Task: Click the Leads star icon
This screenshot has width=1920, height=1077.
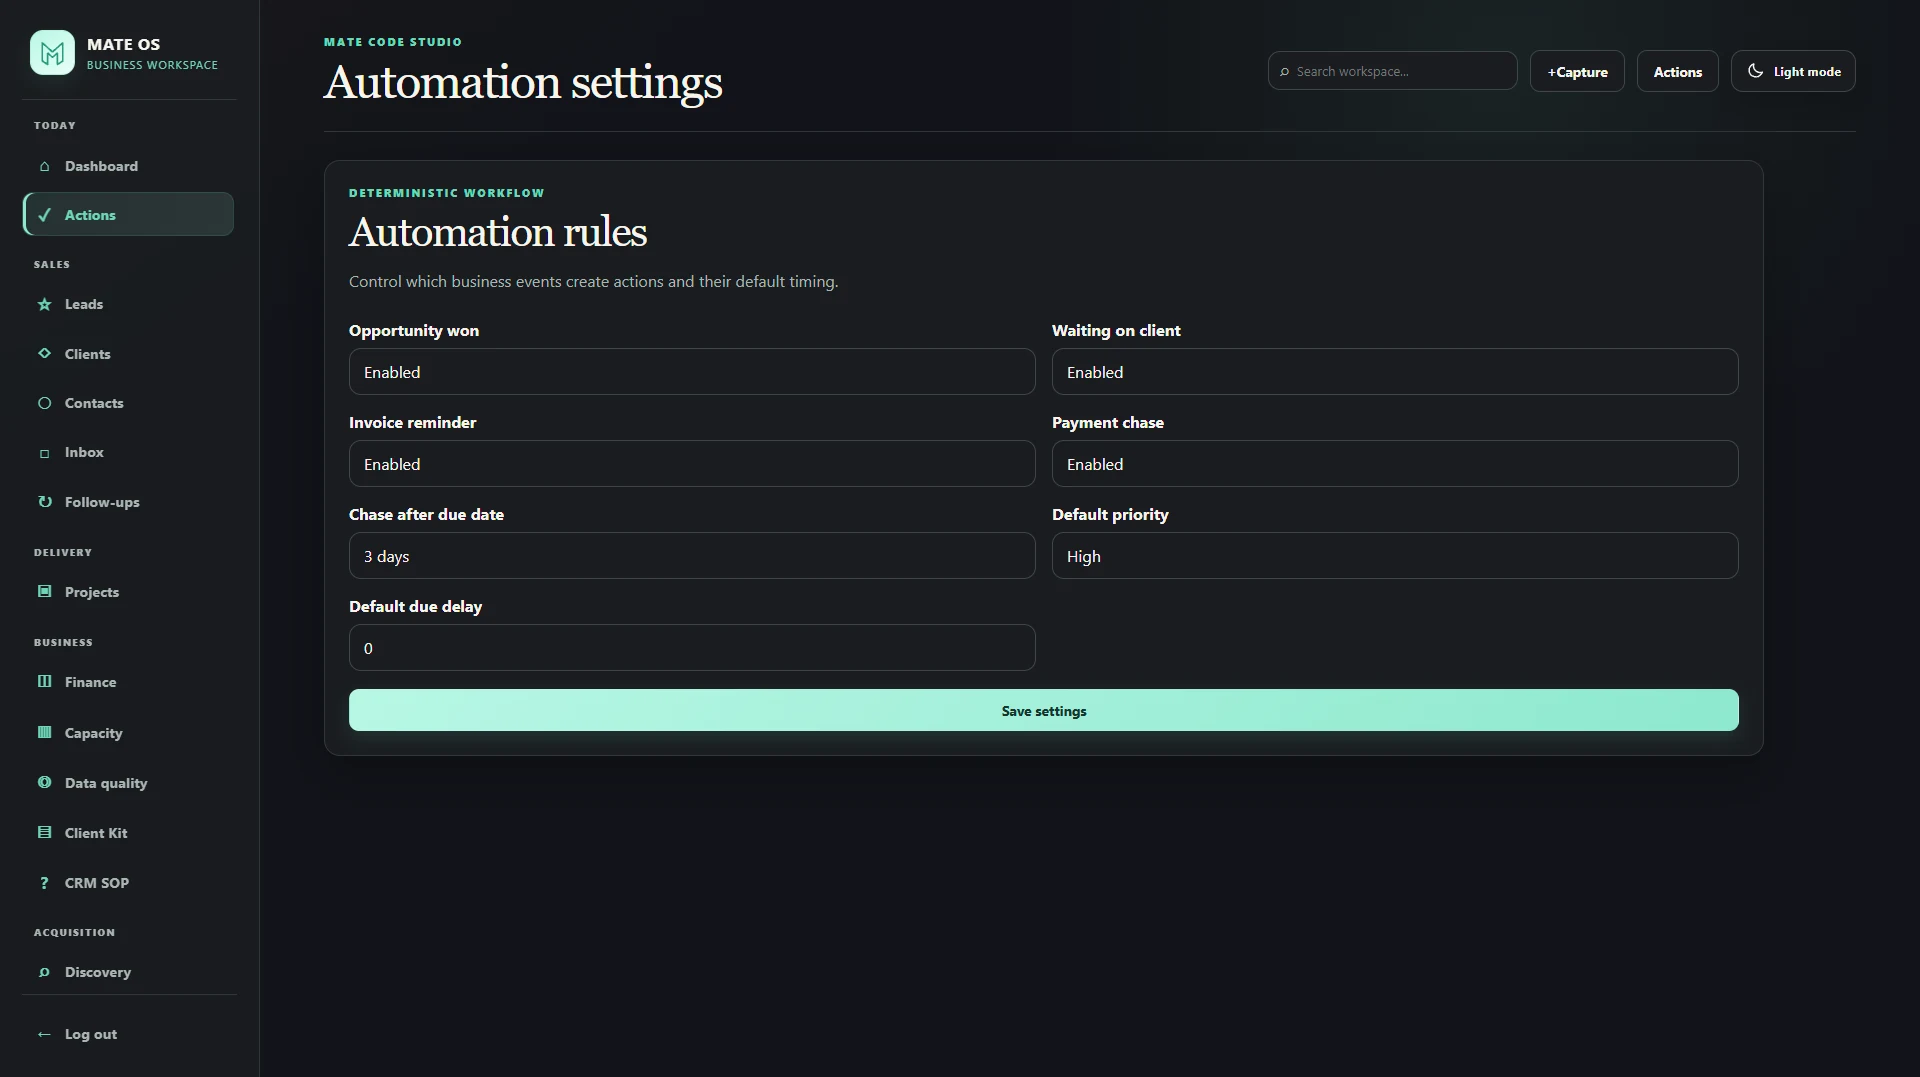Action: [x=44, y=304]
